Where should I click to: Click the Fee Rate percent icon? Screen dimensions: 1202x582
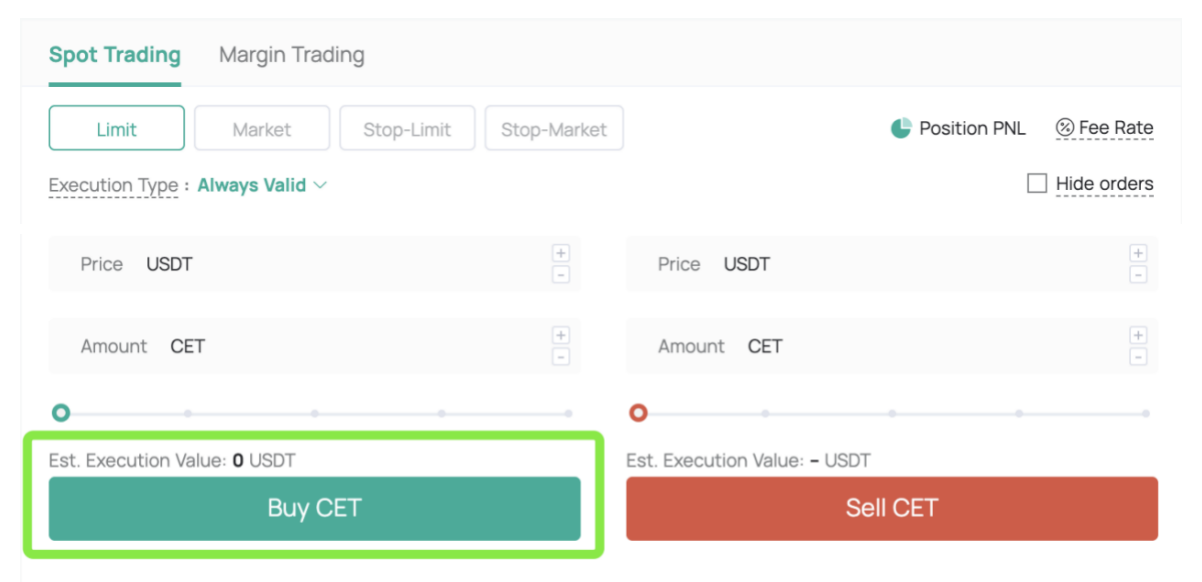(x=1065, y=128)
